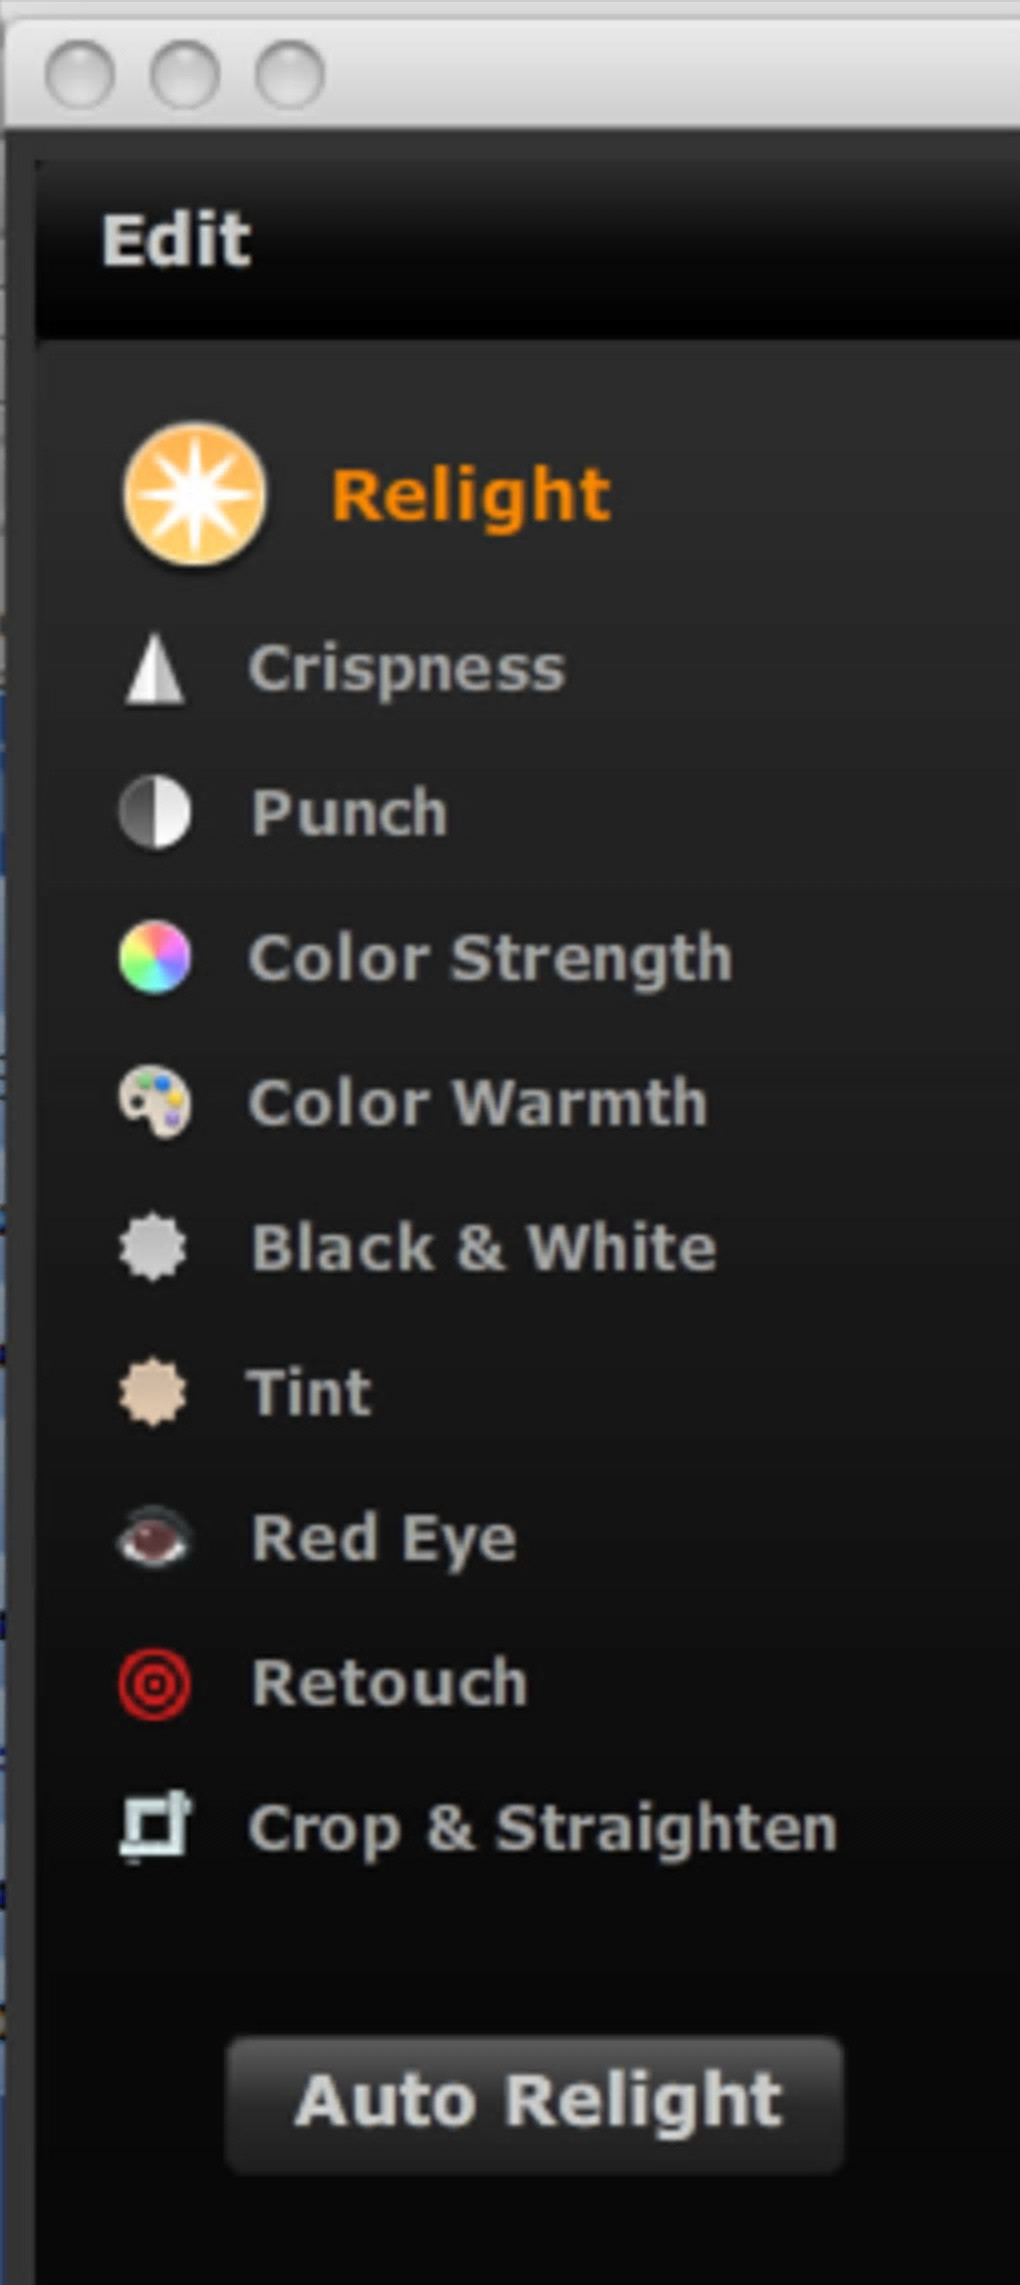Viewport: 1020px width, 2285px height.
Task: Open Color Strength text option
Action: pyautogui.click(x=490, y=958)
